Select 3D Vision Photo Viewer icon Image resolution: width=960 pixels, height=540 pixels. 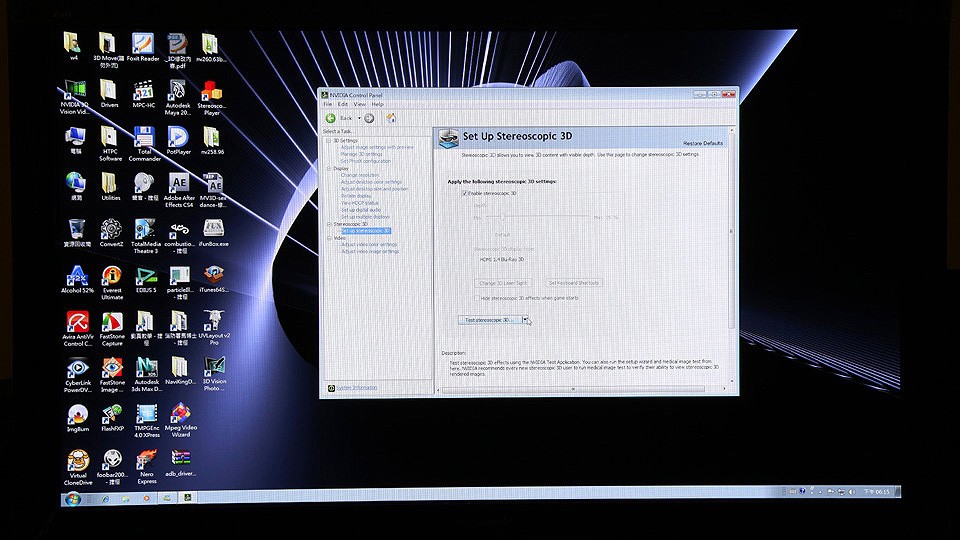coord(214,375)
